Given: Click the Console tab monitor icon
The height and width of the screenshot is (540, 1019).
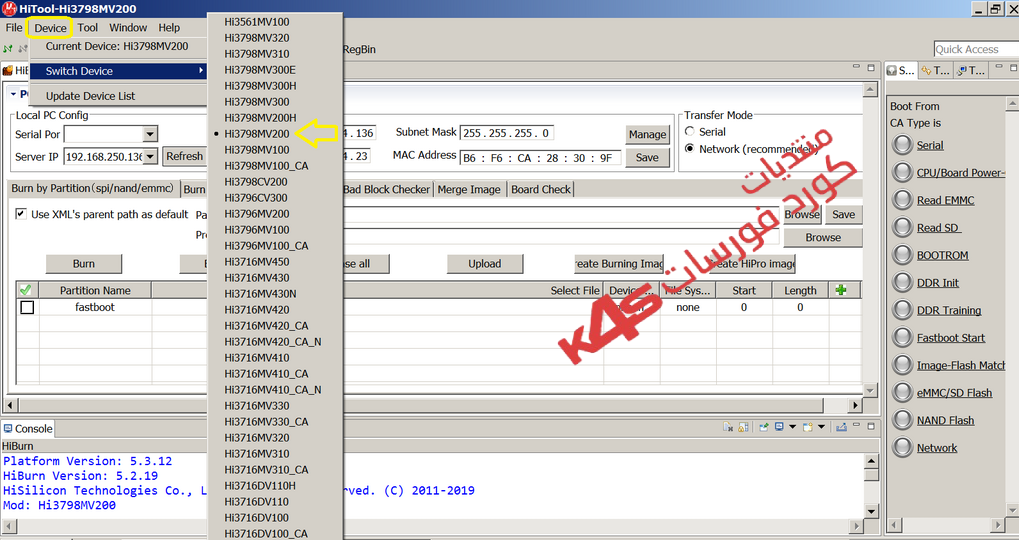Looking at the screenshot, I should coord(8,428).
